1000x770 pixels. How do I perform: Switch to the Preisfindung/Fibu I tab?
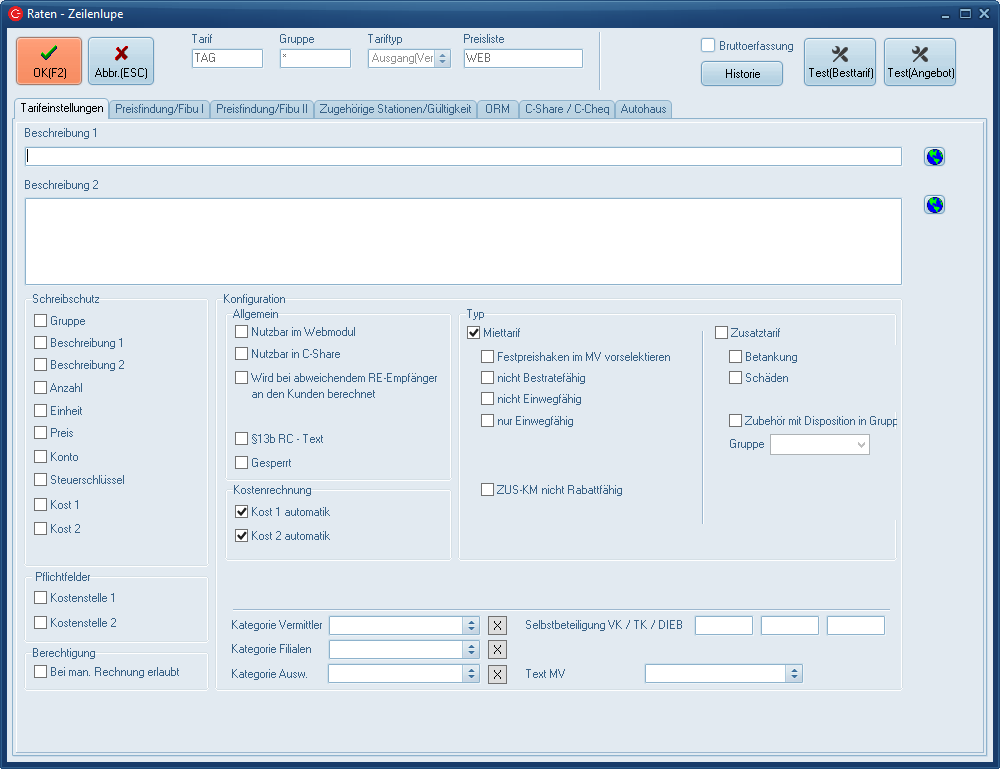(x=160, y=109)
